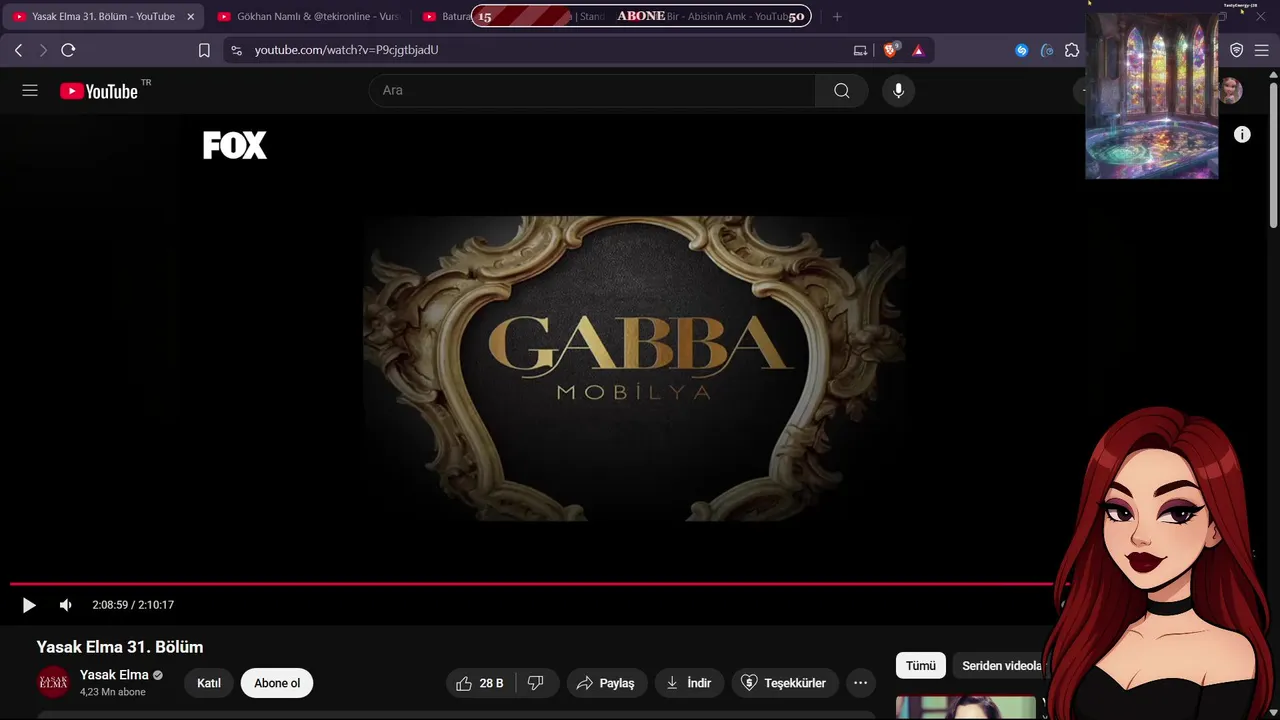Open the Shazam extension
Image resolution: width=1280 pixels, height=720 pixels.
[1021, 50]
